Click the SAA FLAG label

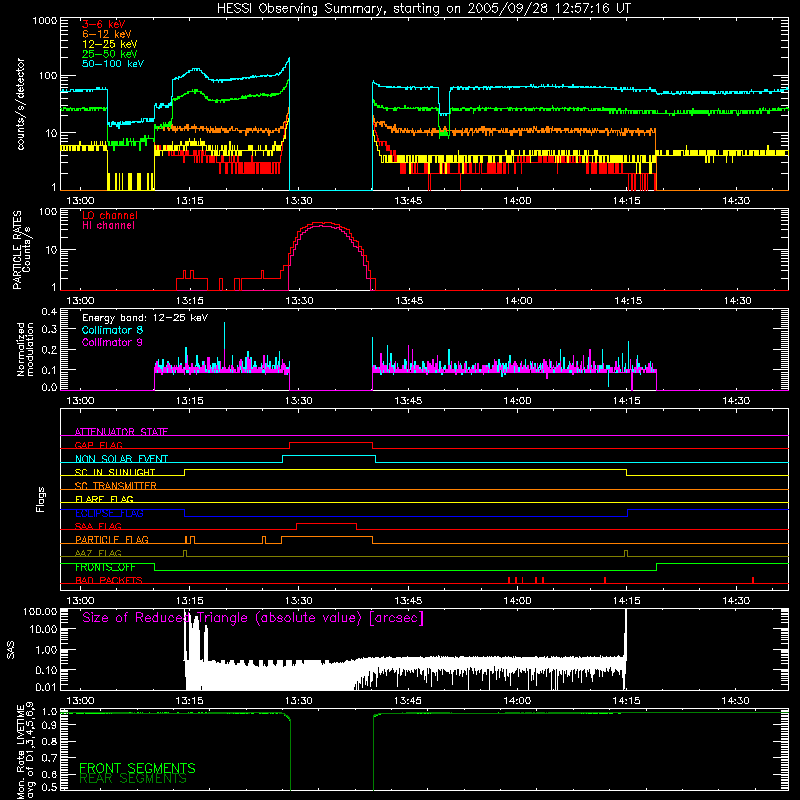point(98,526)
